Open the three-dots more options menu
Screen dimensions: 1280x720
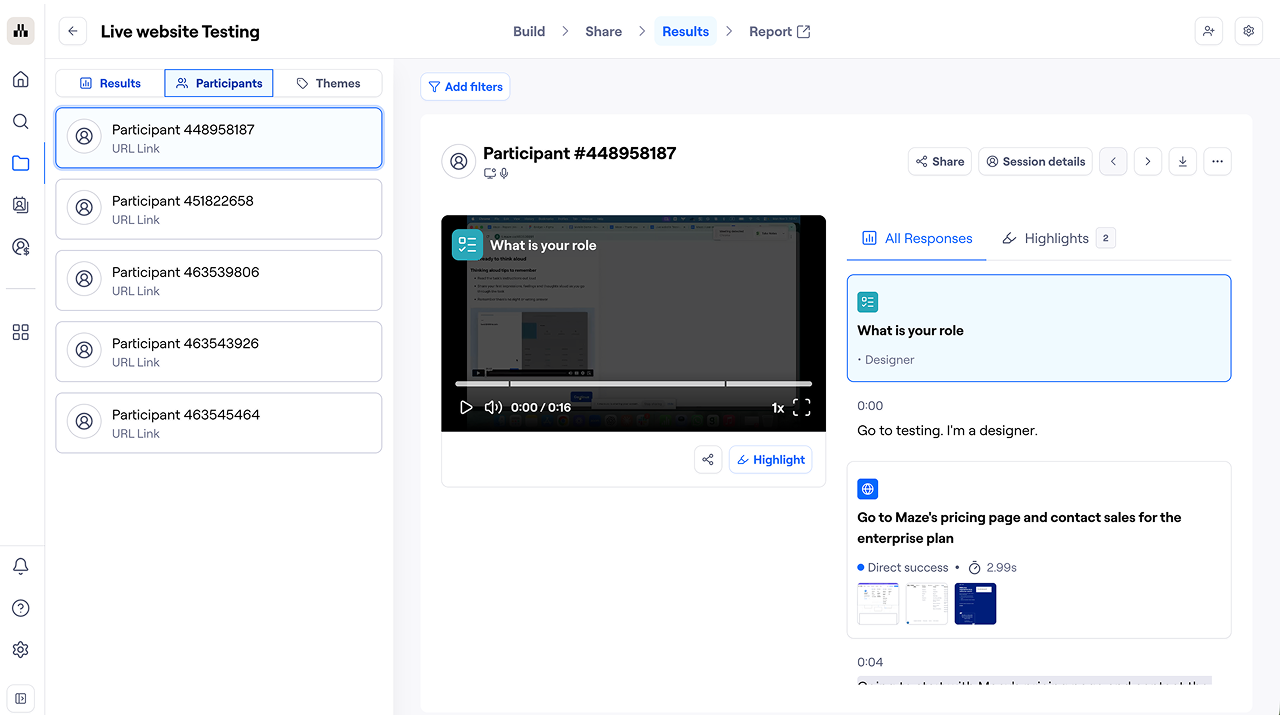click(x=1216, y=161)
